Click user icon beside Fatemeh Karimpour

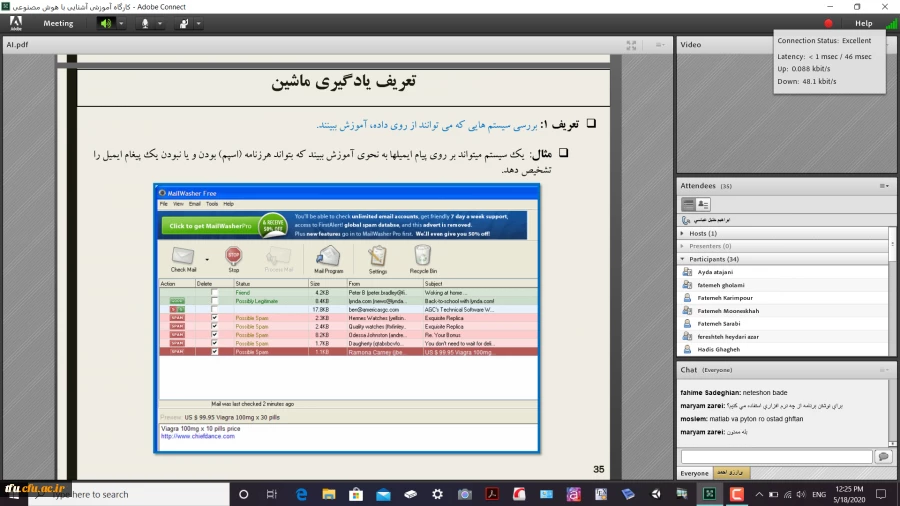pos(687,298)
